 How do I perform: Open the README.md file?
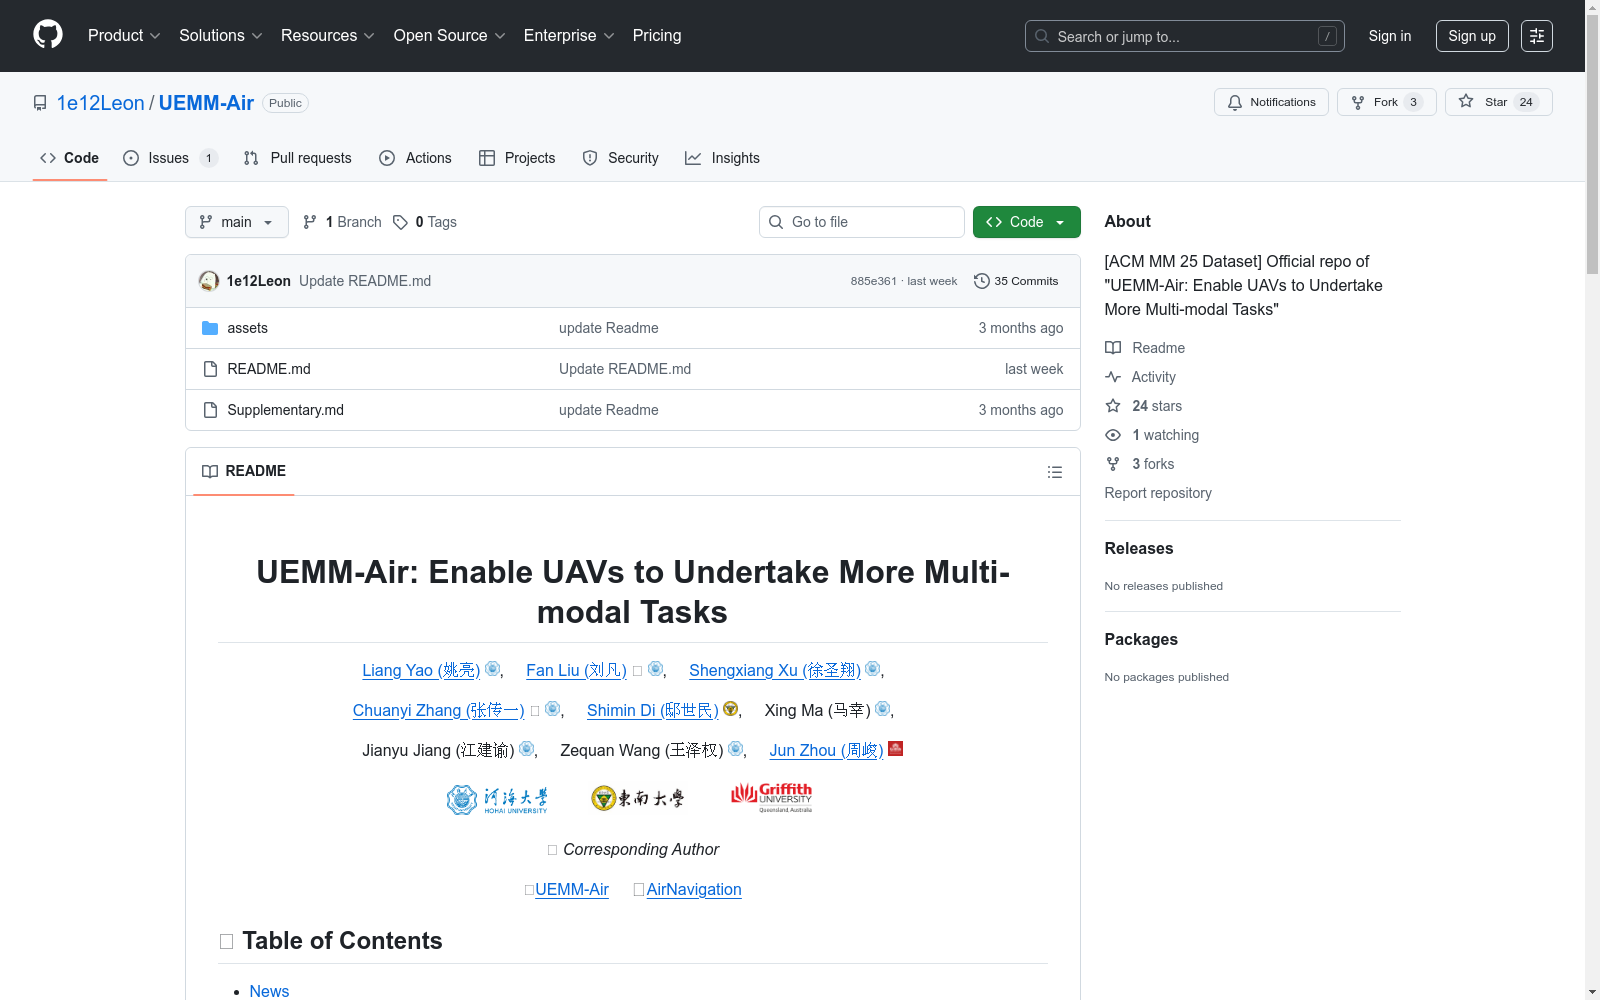point(269,369)
